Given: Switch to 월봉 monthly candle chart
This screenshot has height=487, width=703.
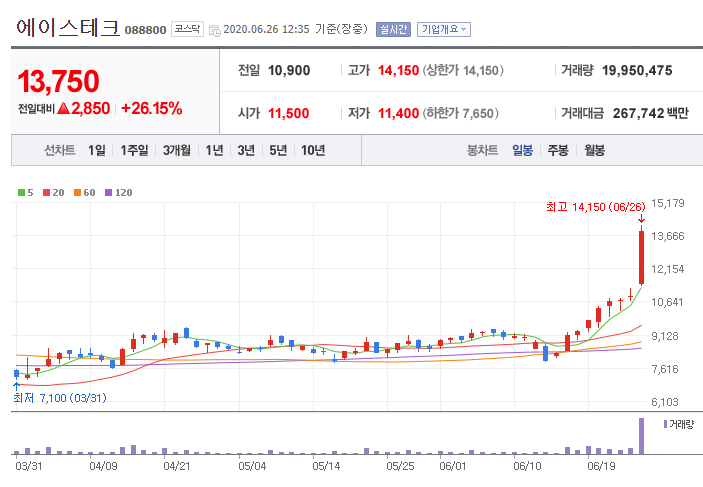Looking at the screenshot, I should coord(595,150).
